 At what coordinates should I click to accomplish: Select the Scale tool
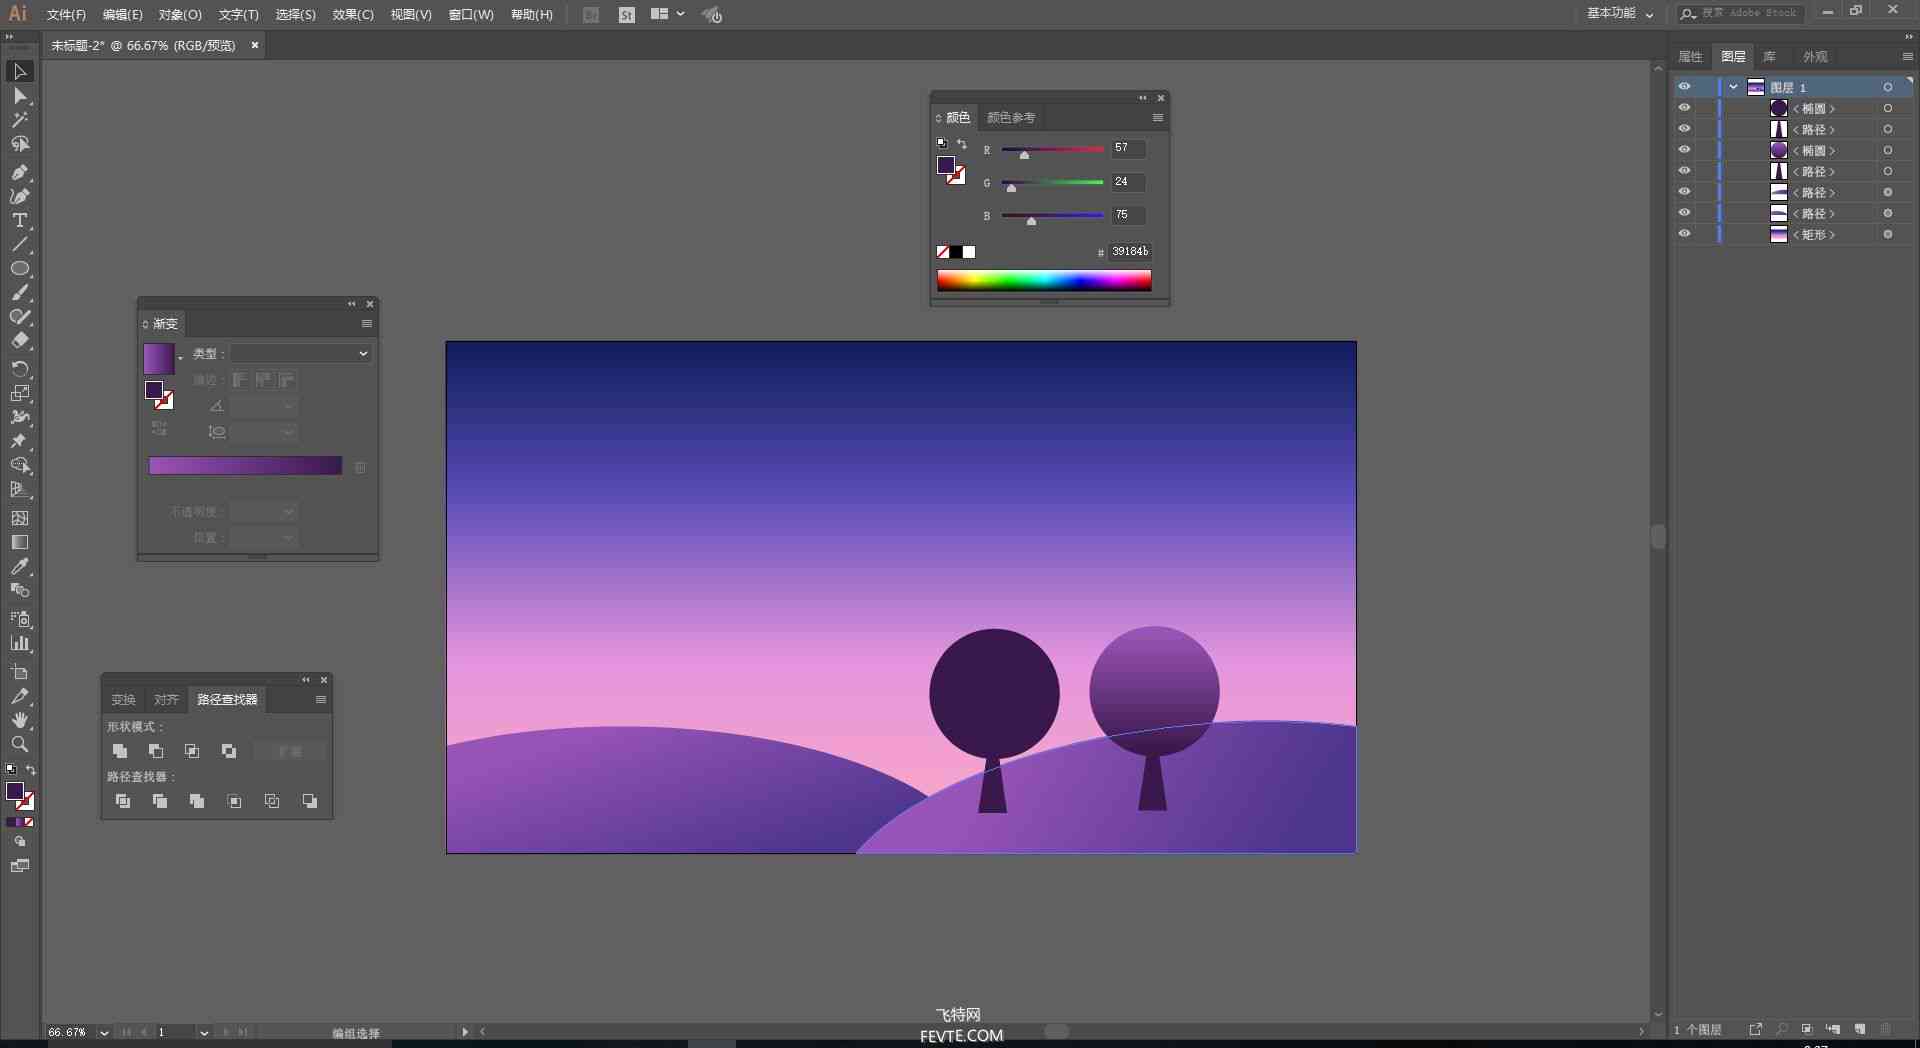tap(19, 393)
